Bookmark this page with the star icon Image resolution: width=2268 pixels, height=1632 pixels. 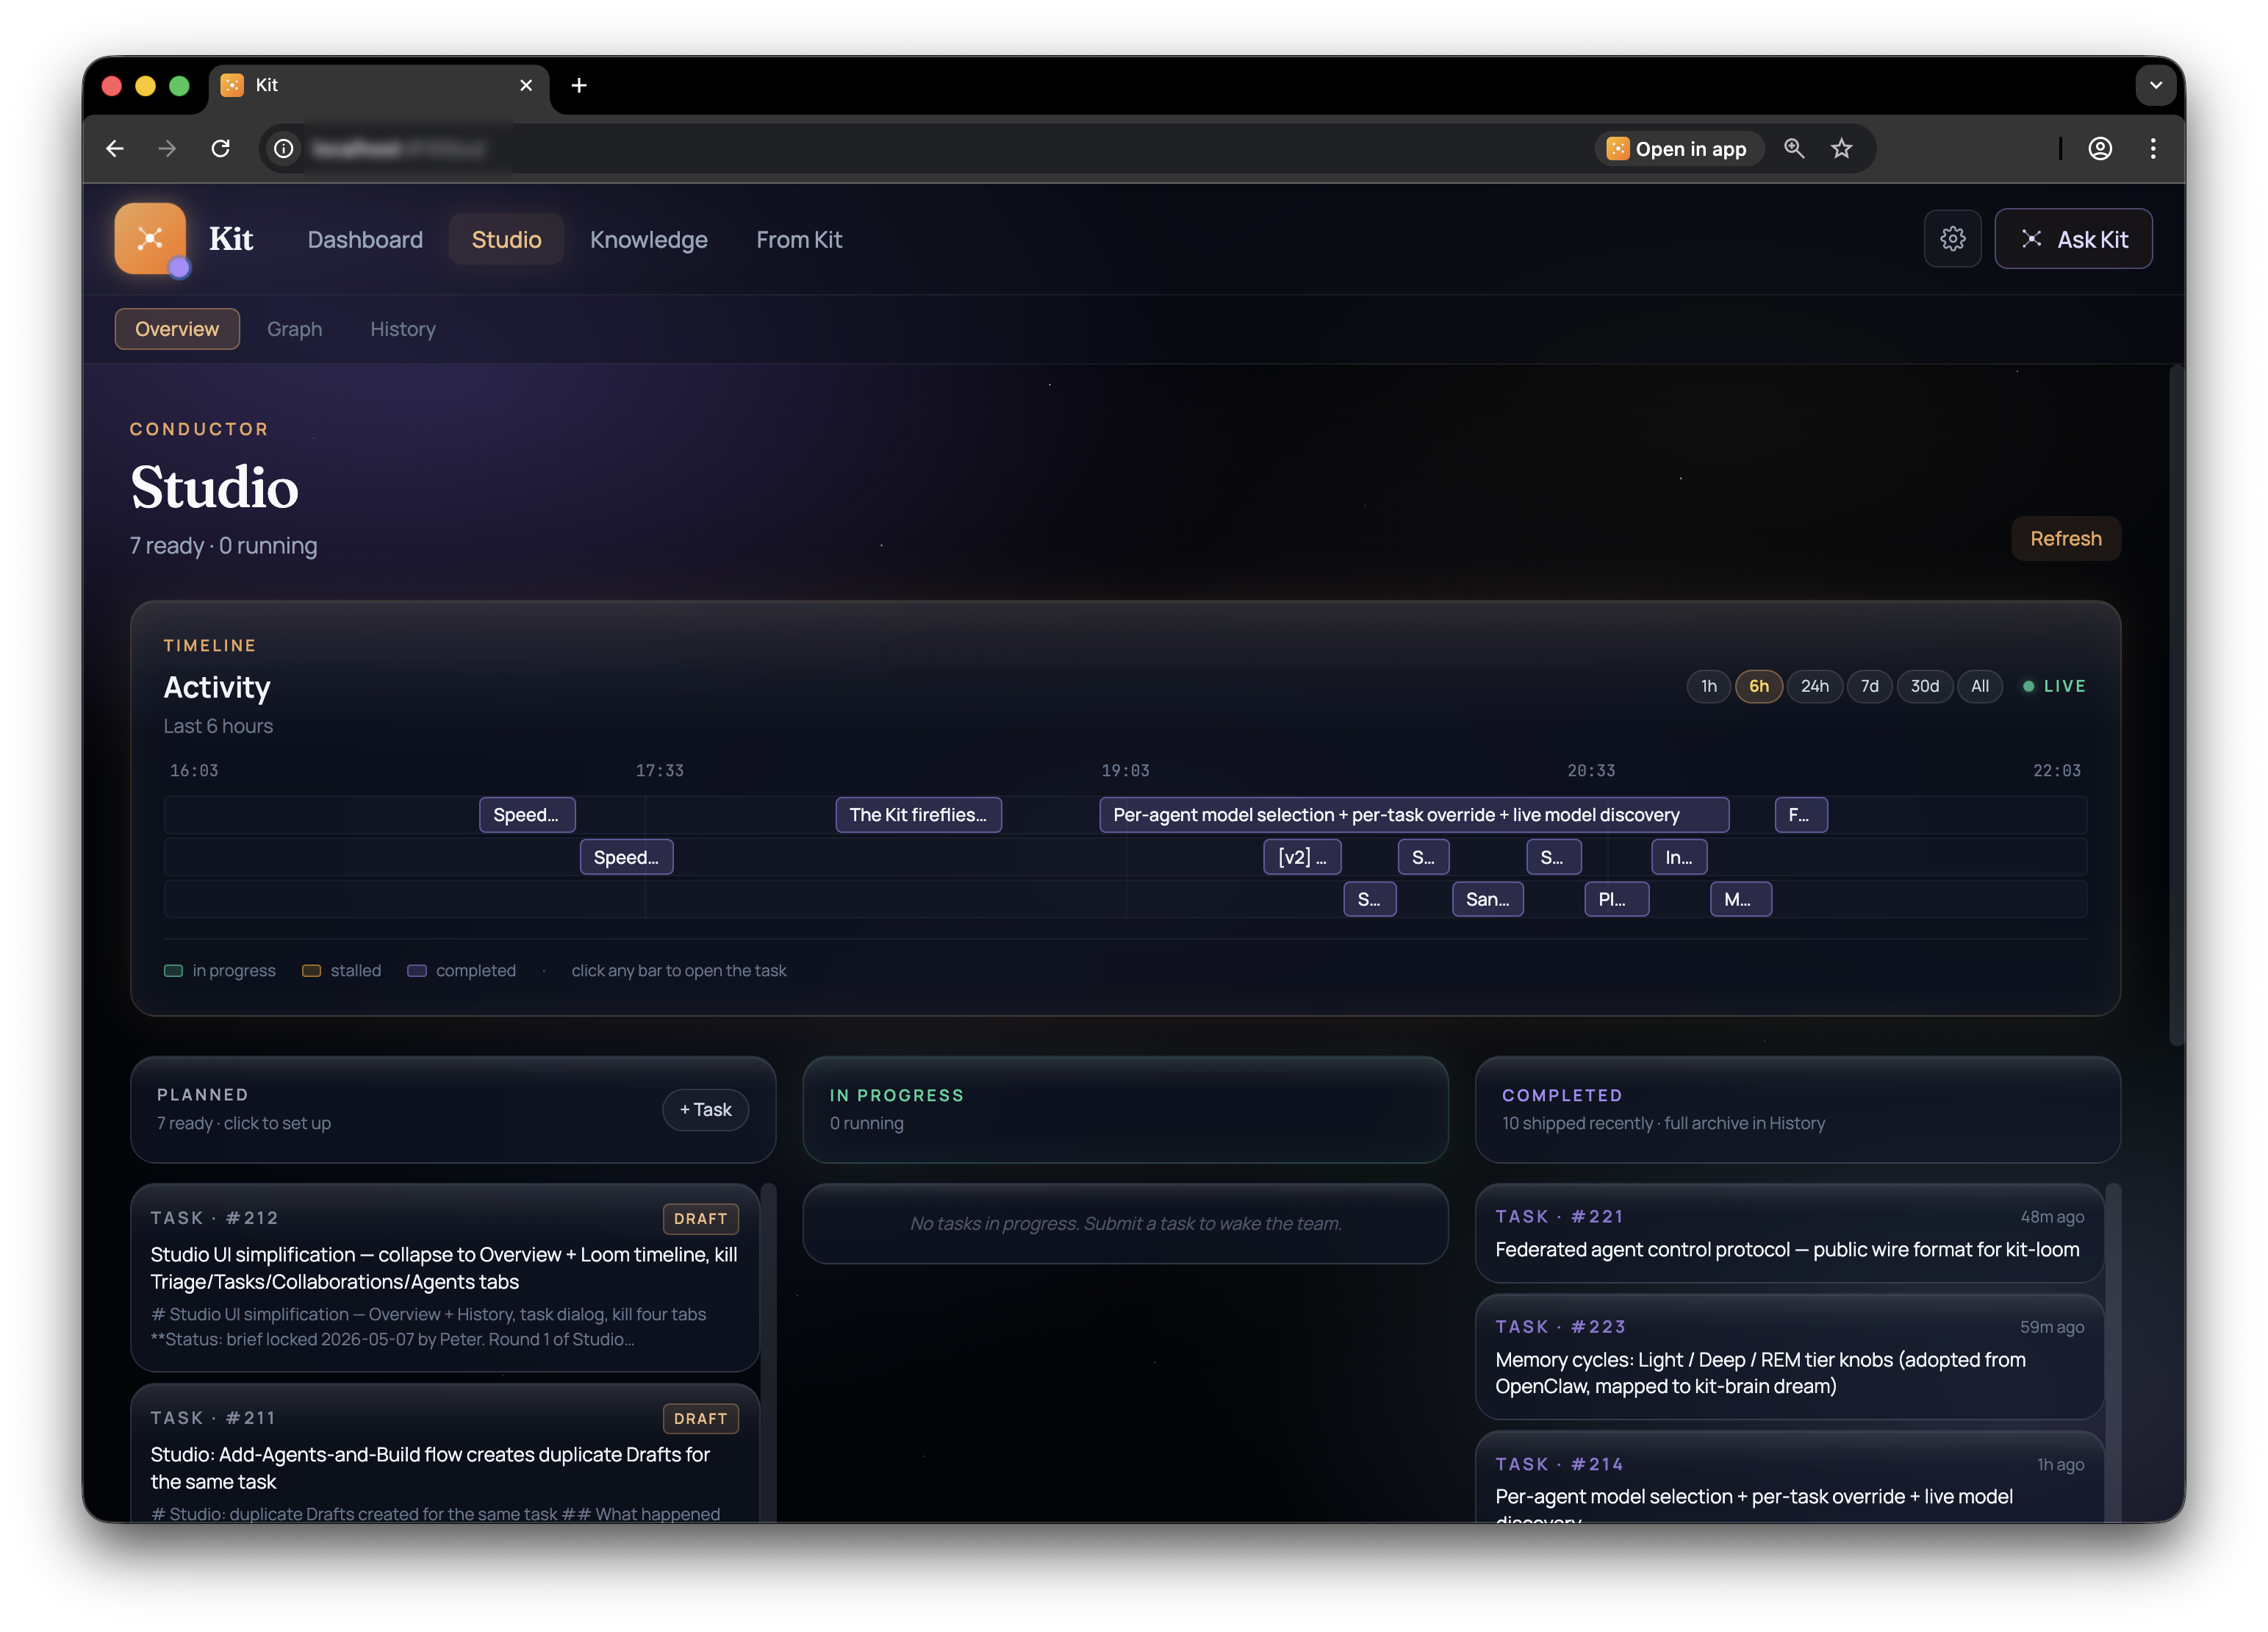(x=1841, y=149)
